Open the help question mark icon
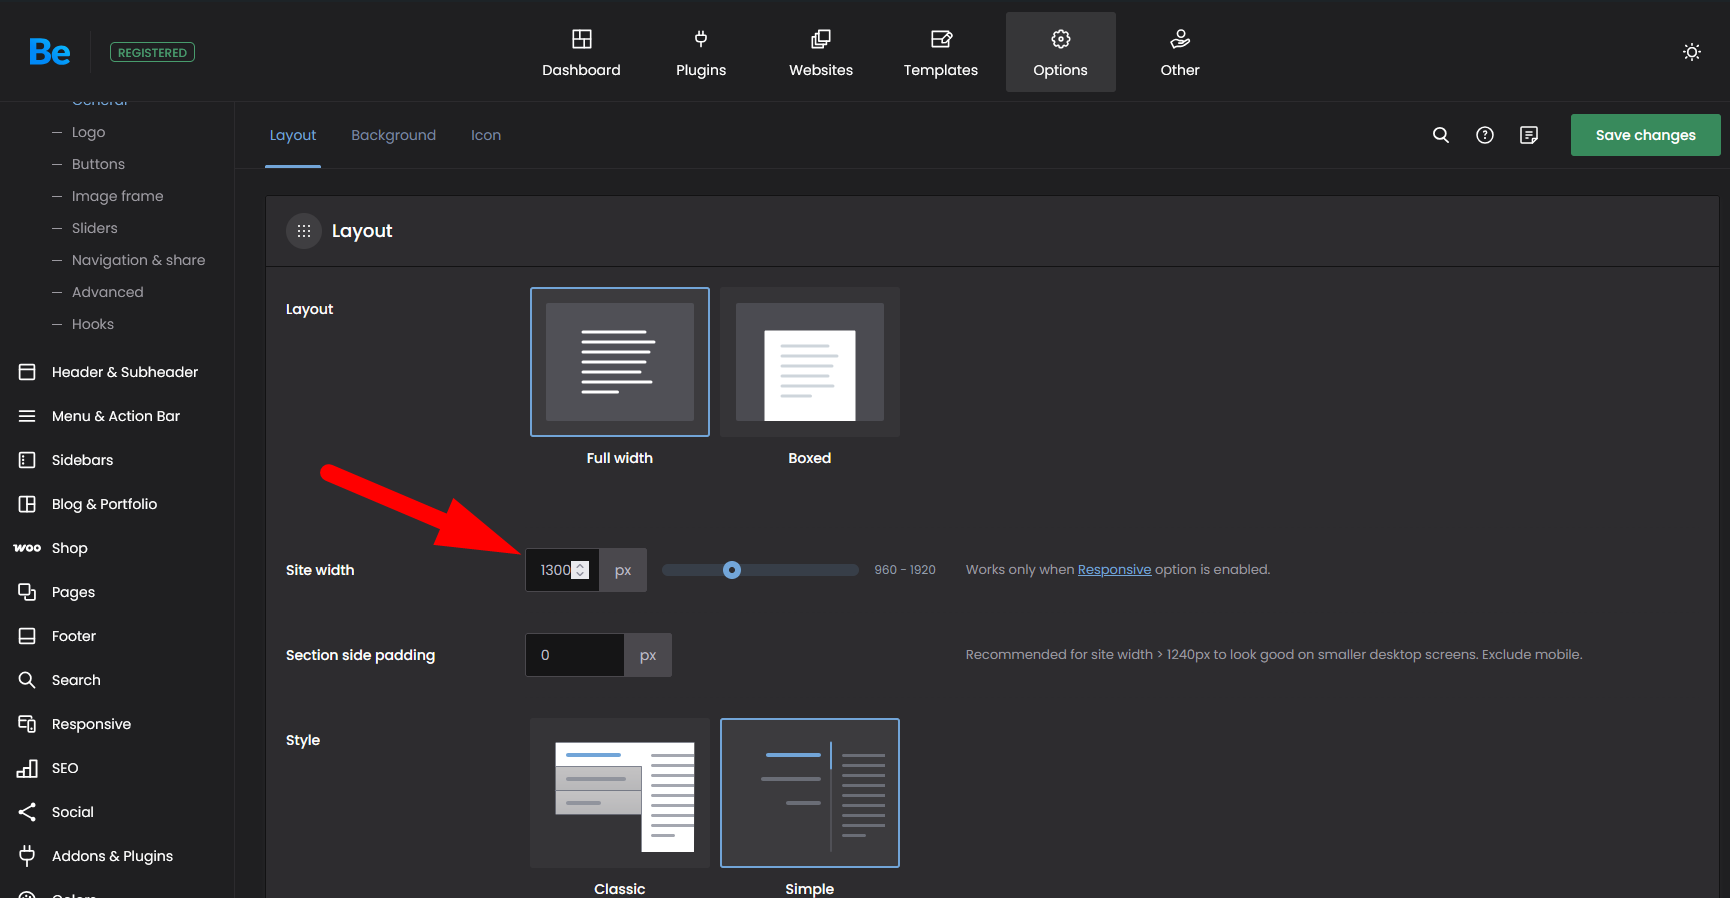1730x898 pixels. 1485,135
